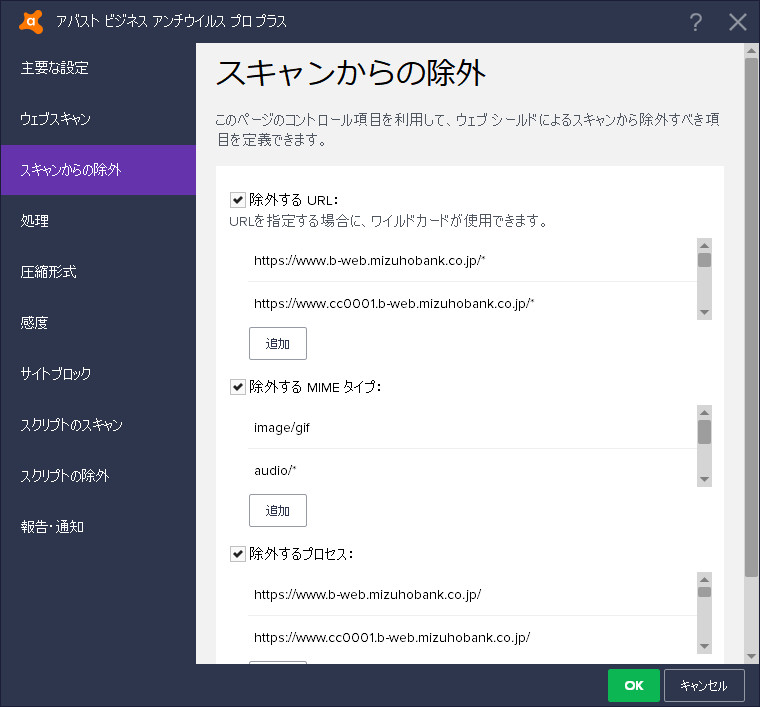Image resolution: width=760 pixels, height=707 pixels.
Task: Click the down arrow of the MIME list scrollbar
Action: [x=704, y=479]
